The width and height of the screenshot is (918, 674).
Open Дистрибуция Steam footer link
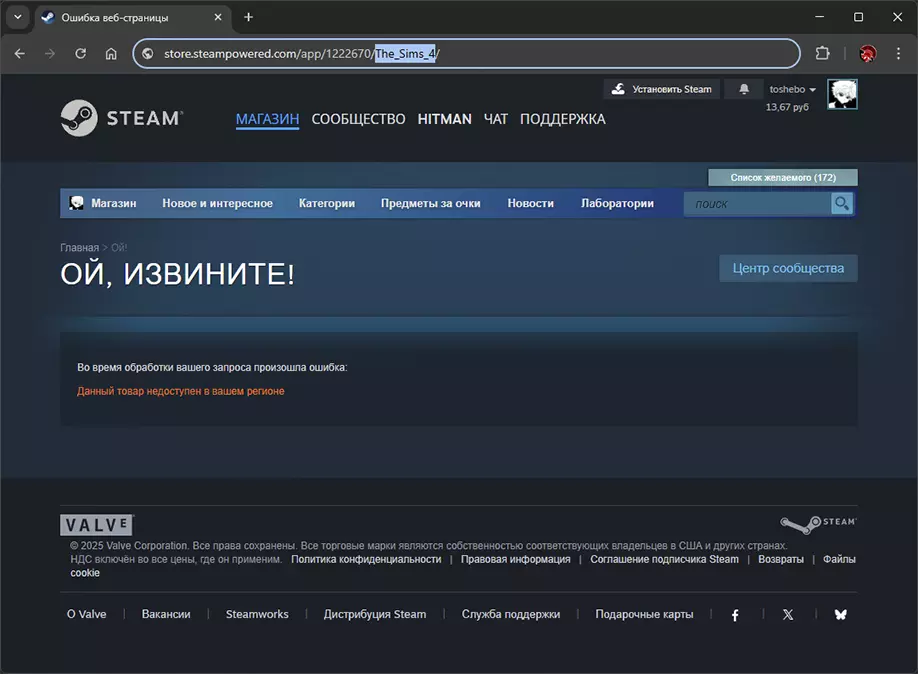pyautogui.click(x=375, y=614)
